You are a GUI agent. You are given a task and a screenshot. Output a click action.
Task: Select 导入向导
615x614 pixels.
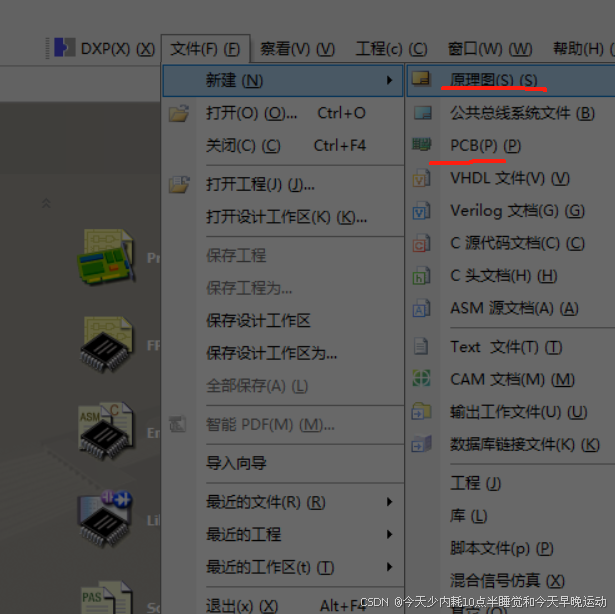point(283,463)
